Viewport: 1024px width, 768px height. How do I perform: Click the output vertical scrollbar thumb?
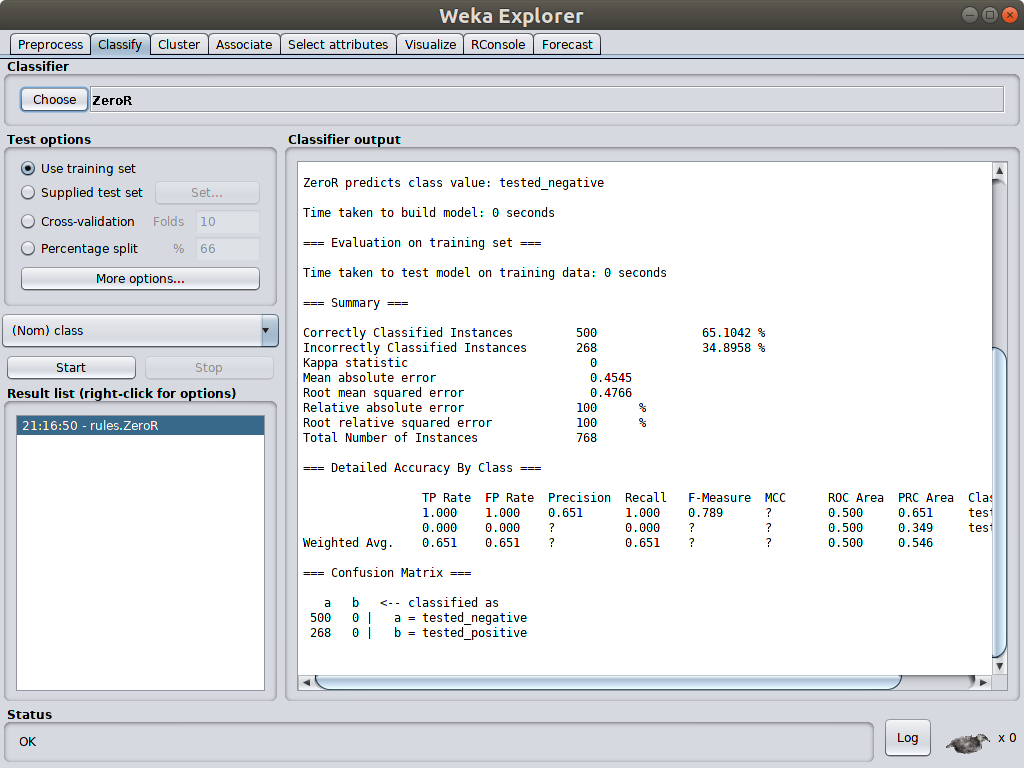[x=999, y=502]
